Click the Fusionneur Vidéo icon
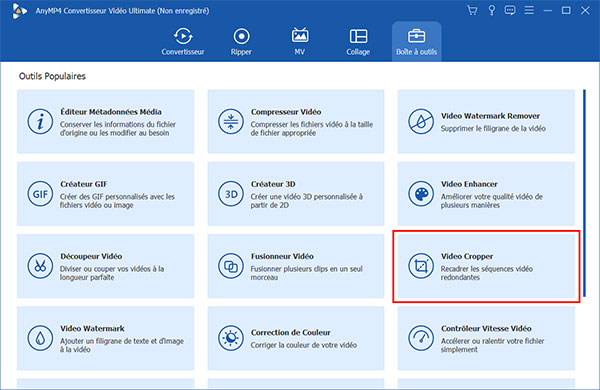The width and height of the screenshot is (600, 390). pos(230,266)
